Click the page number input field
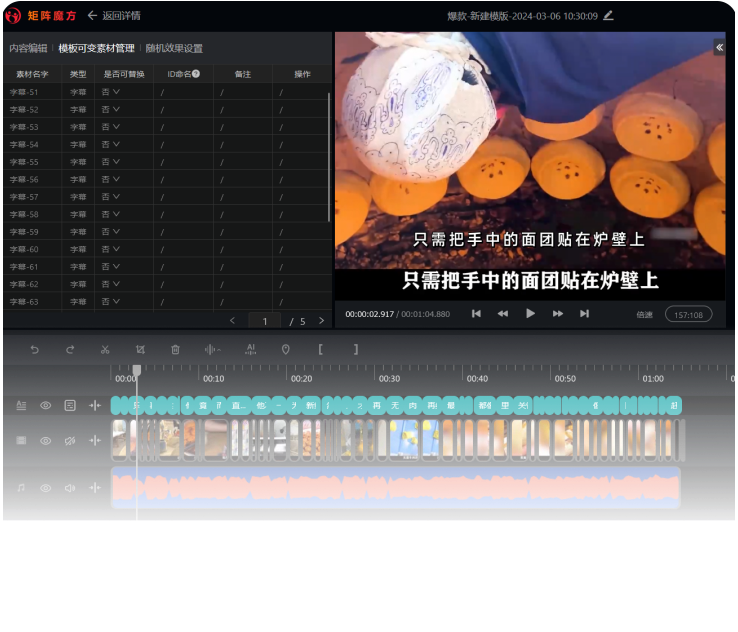Screen dimensions: 738x632 (x=265, y=321)
